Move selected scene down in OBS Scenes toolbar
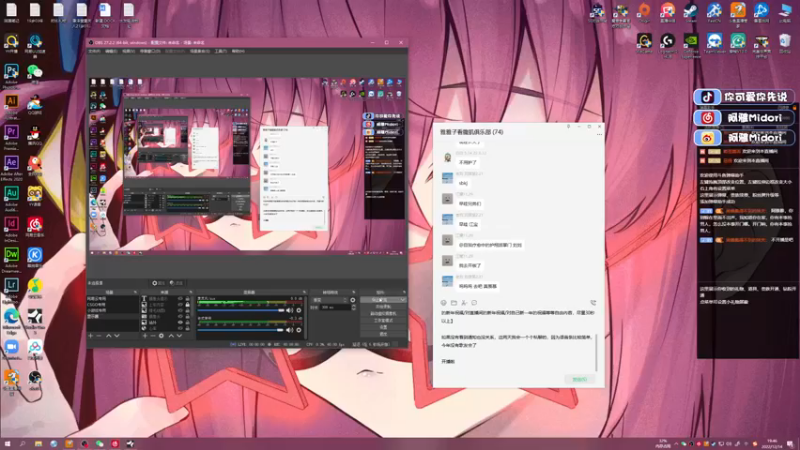The width and height of the screenshot is (800, 450). click(x=117, y=336)
